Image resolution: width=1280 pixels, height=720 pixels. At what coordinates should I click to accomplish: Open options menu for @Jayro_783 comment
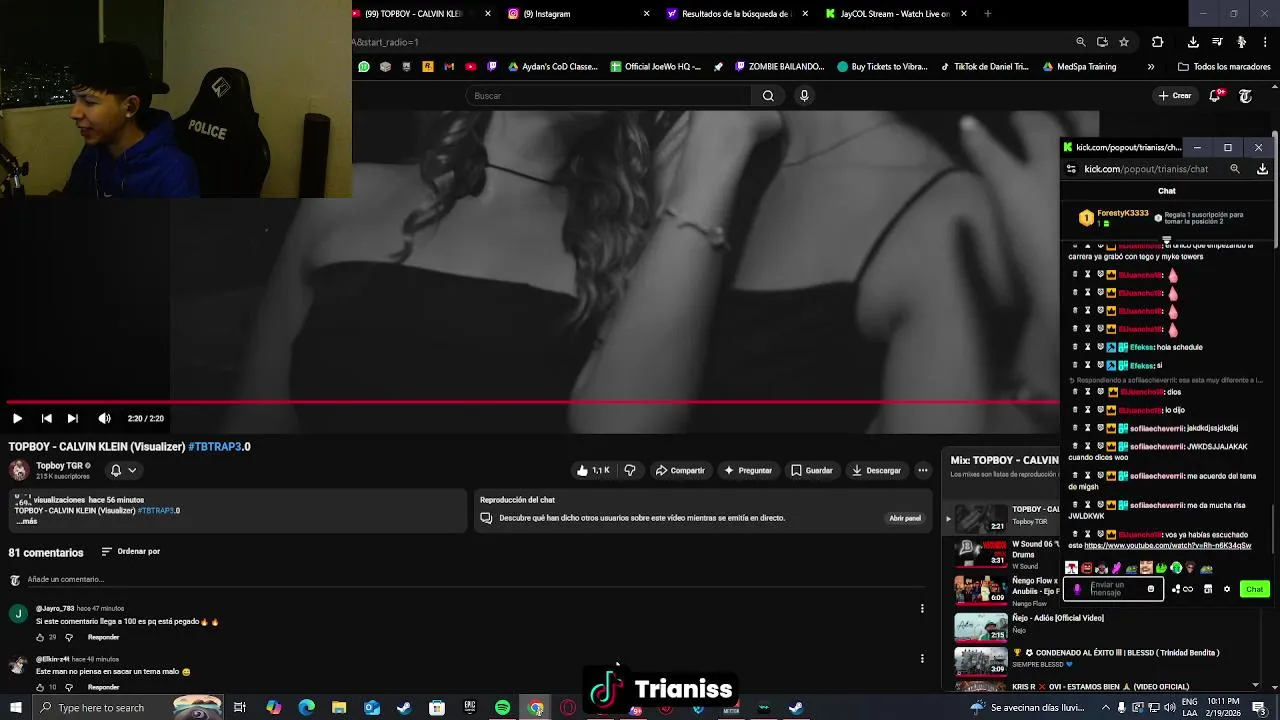click(x=922, y=608)
